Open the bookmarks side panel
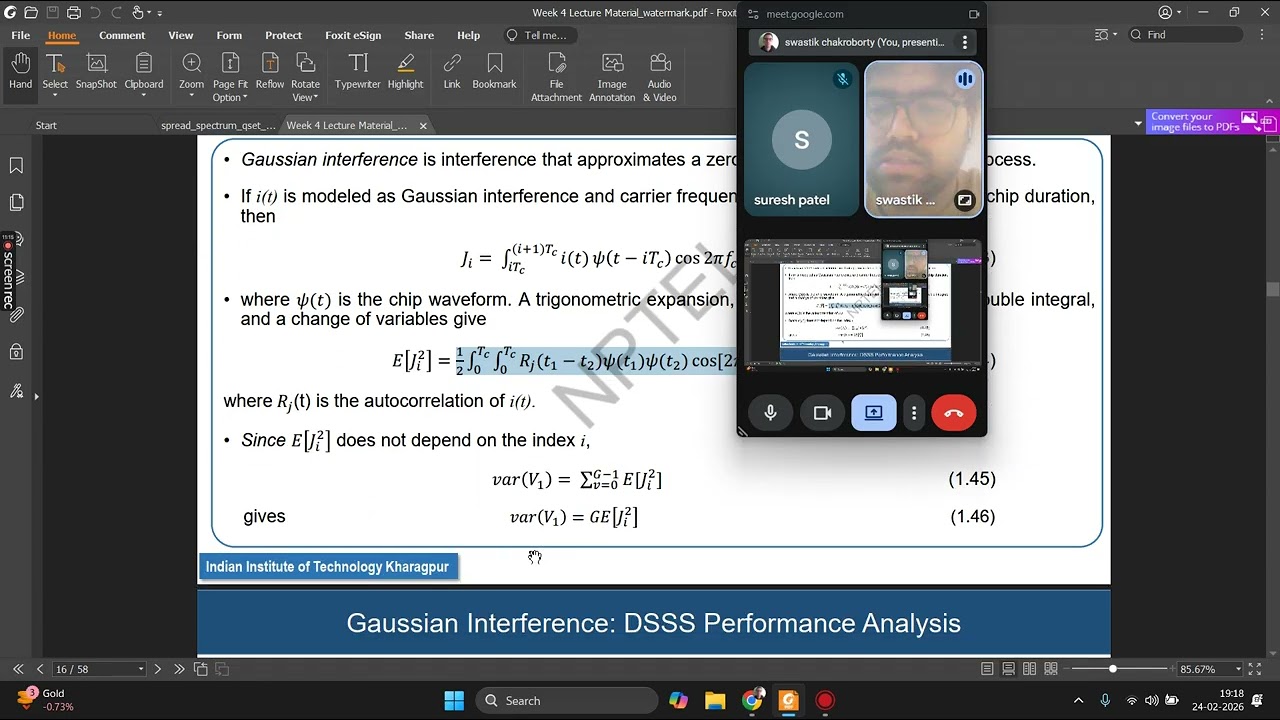Viewport: 1280px width, 720px height. (16, 165)
